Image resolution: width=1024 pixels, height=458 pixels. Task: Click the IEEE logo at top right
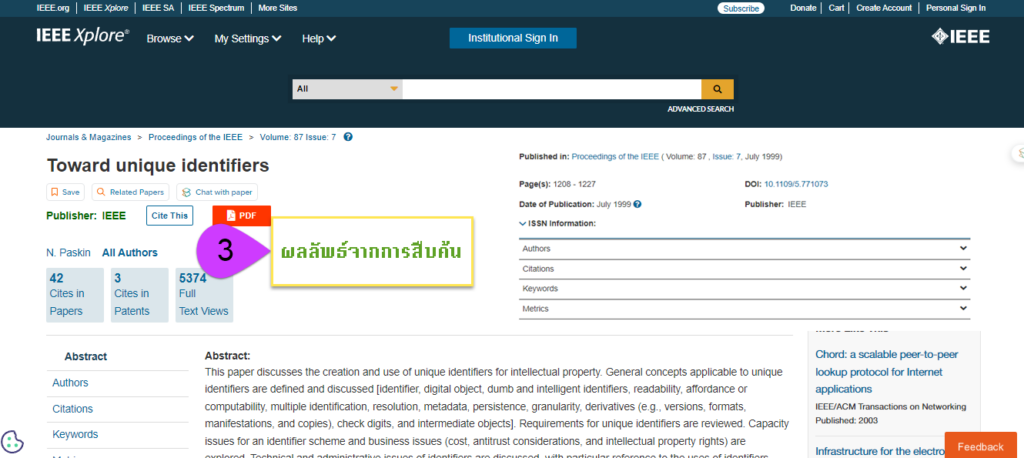(960, 37)
